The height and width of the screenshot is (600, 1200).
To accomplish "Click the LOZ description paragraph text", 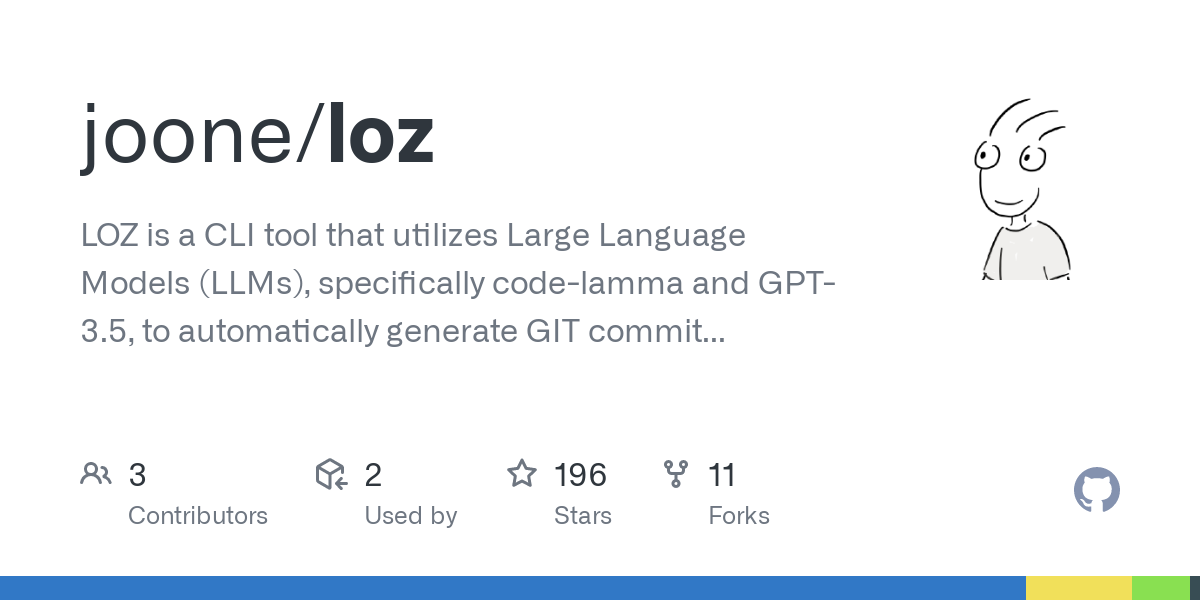I will click(458, 284).
